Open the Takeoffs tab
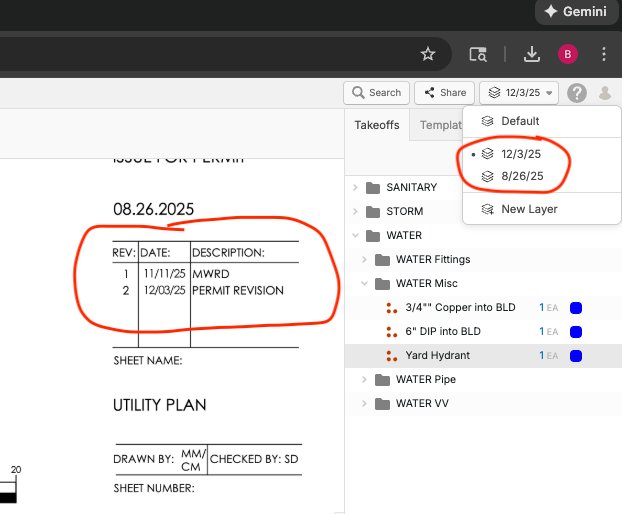The width and height of the screenshot is (622, 514). (377, 125)
